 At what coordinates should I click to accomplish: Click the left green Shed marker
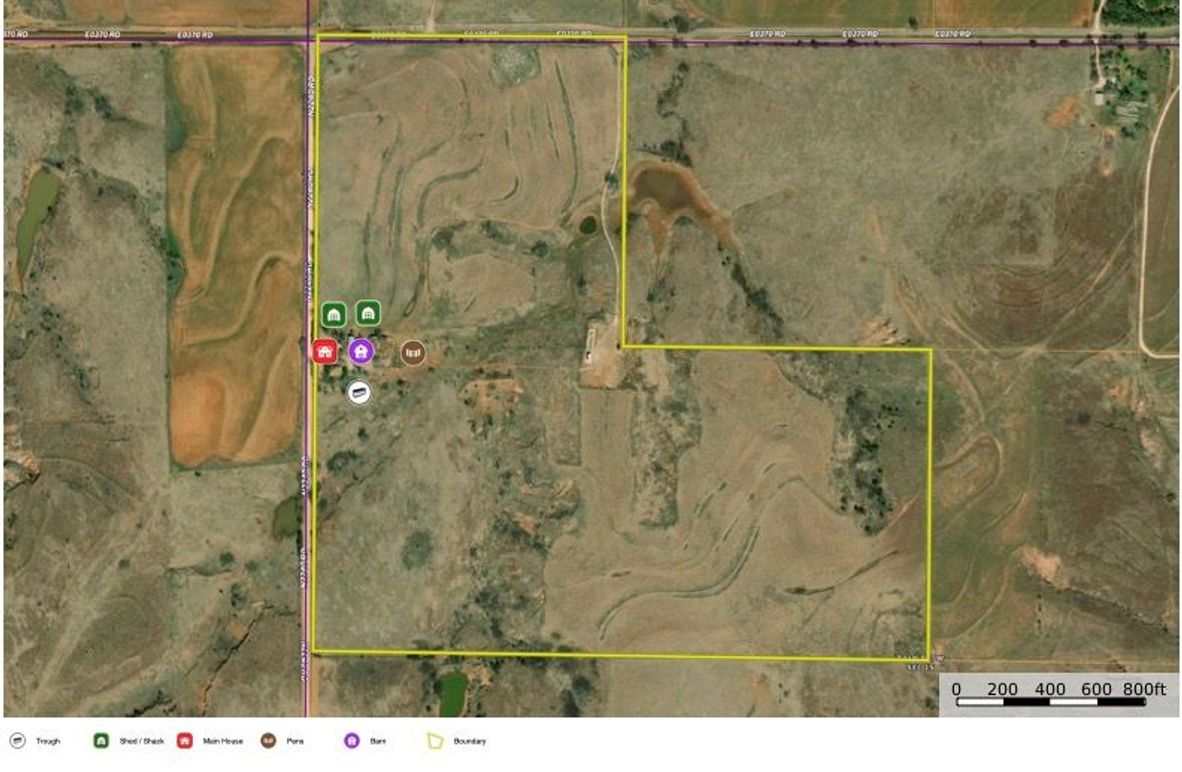[334, 314]
